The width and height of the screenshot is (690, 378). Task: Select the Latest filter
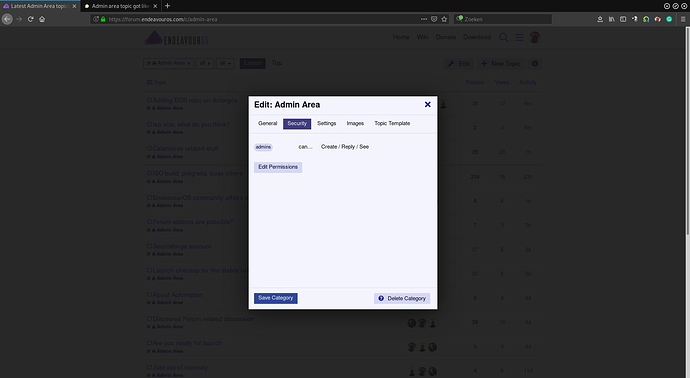(252, 63)
